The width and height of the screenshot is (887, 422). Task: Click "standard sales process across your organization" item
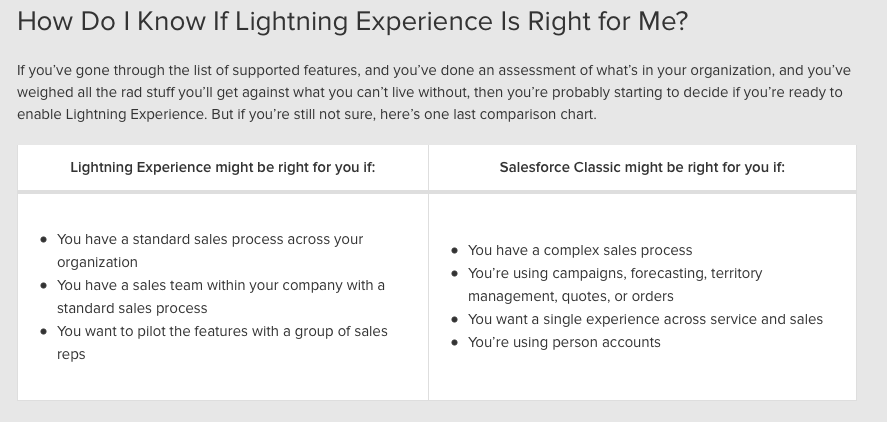point(210,251)
